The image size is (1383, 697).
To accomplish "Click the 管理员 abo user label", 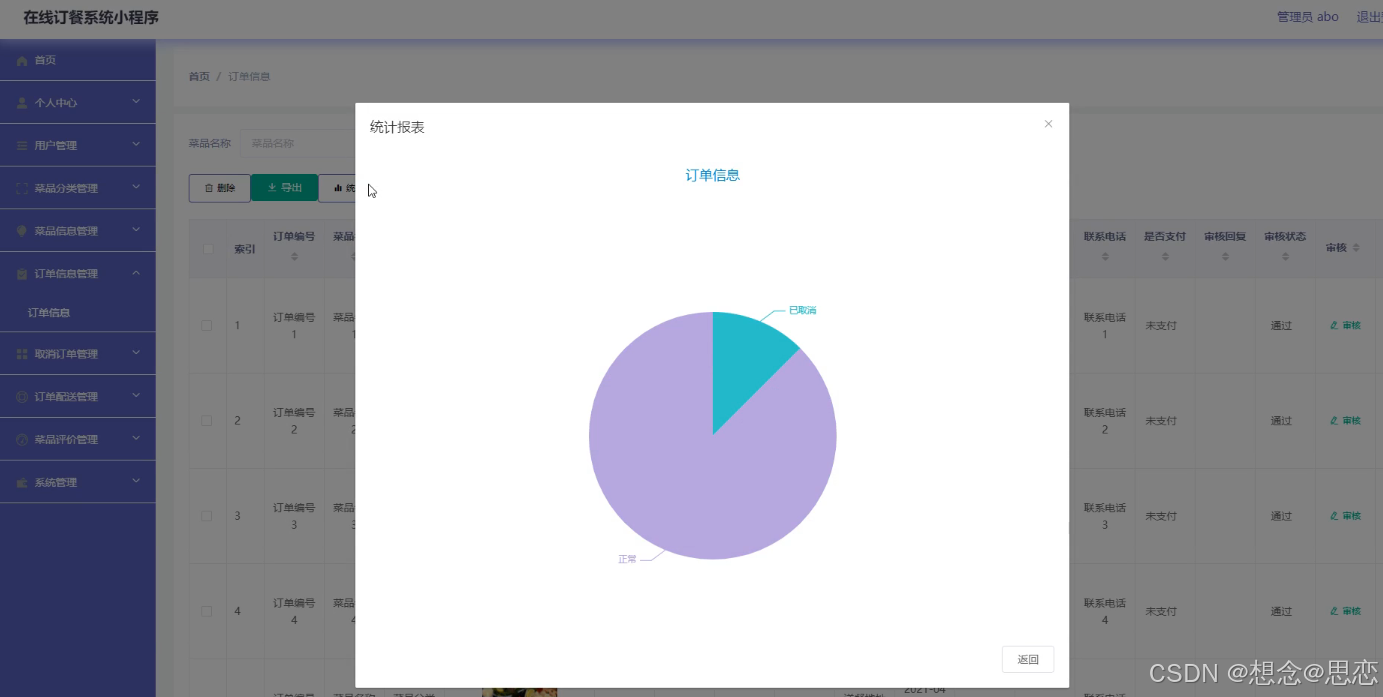I will coord(1307,17).
